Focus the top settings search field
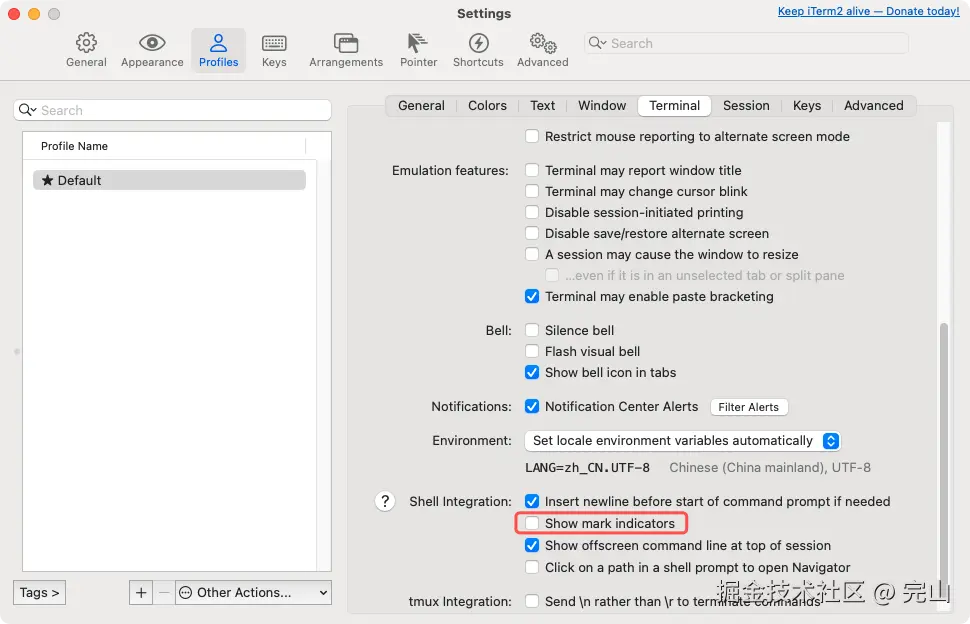This screenshot has width=970, height=624. (x=746, y=43)
